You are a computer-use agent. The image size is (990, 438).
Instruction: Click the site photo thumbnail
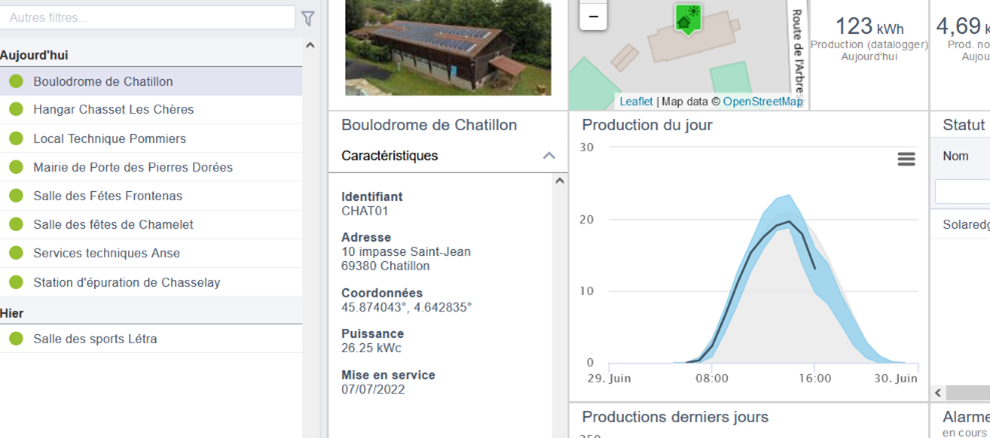(x=448, y=47)
